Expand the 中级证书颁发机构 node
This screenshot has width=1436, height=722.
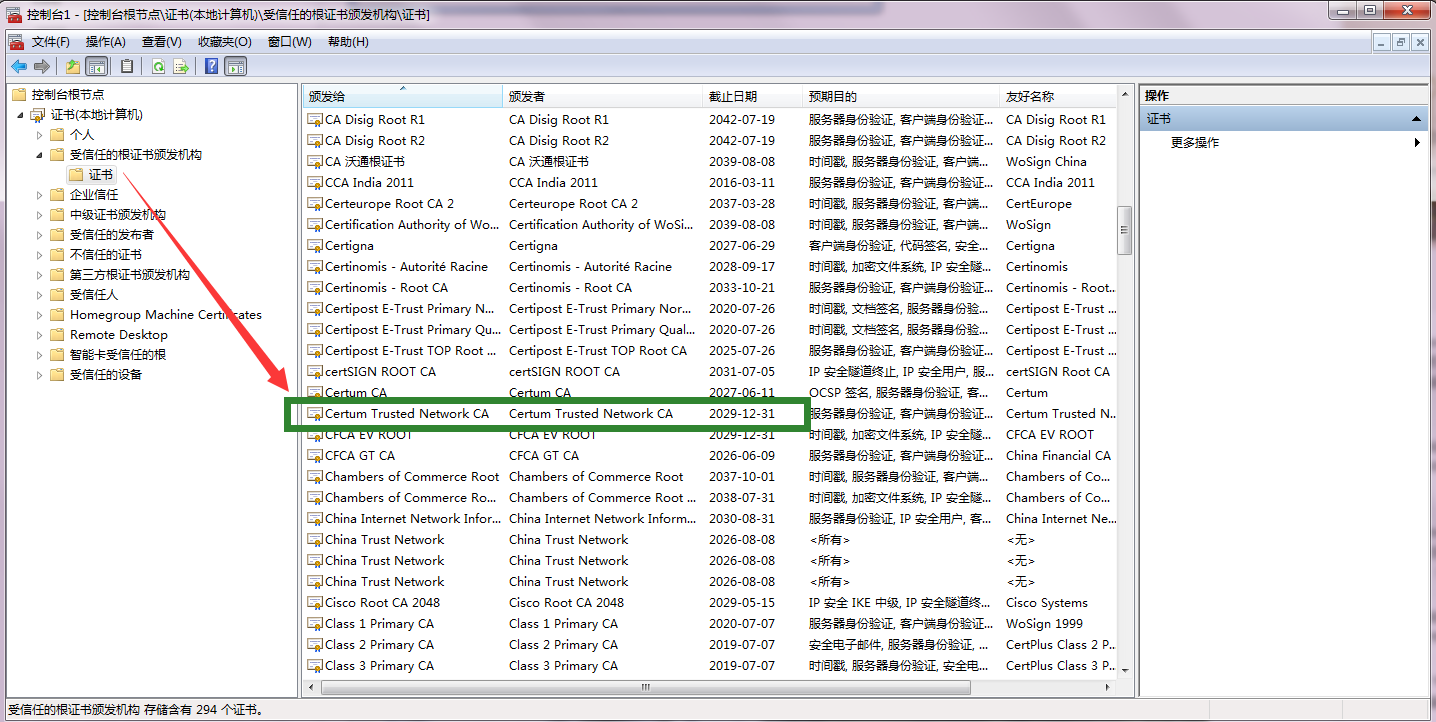(40, 215)
